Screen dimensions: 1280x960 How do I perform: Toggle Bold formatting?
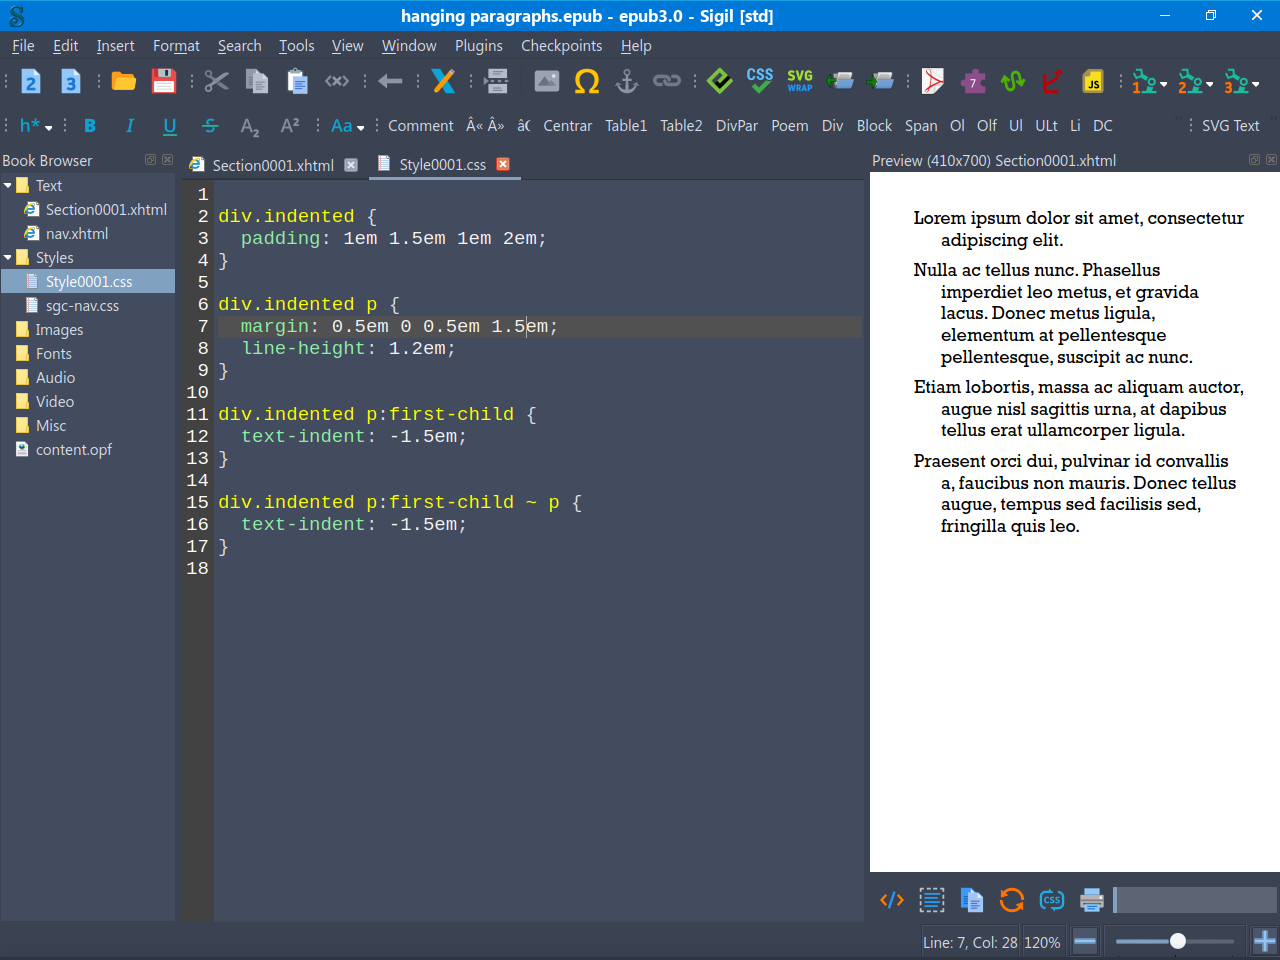tap(90, 126)
